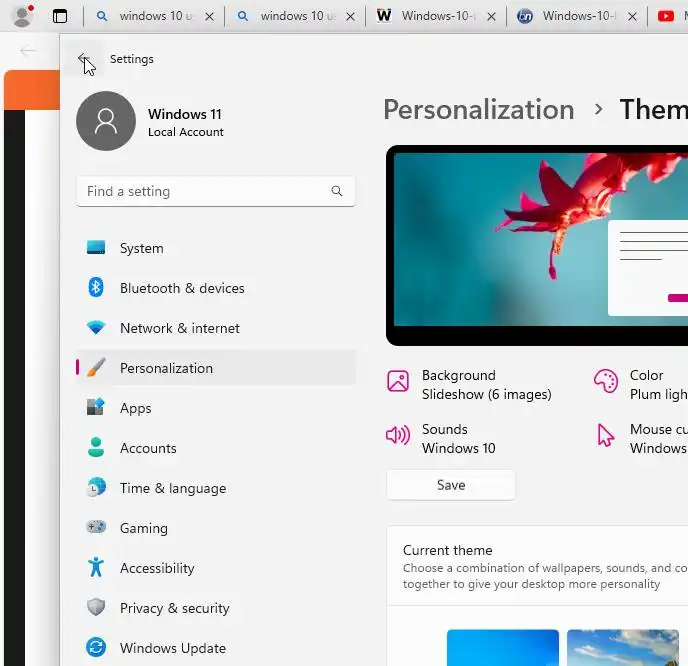Open Mouse cursor settings icon
This screenshot has width=688, height=666.
[606, 435]
